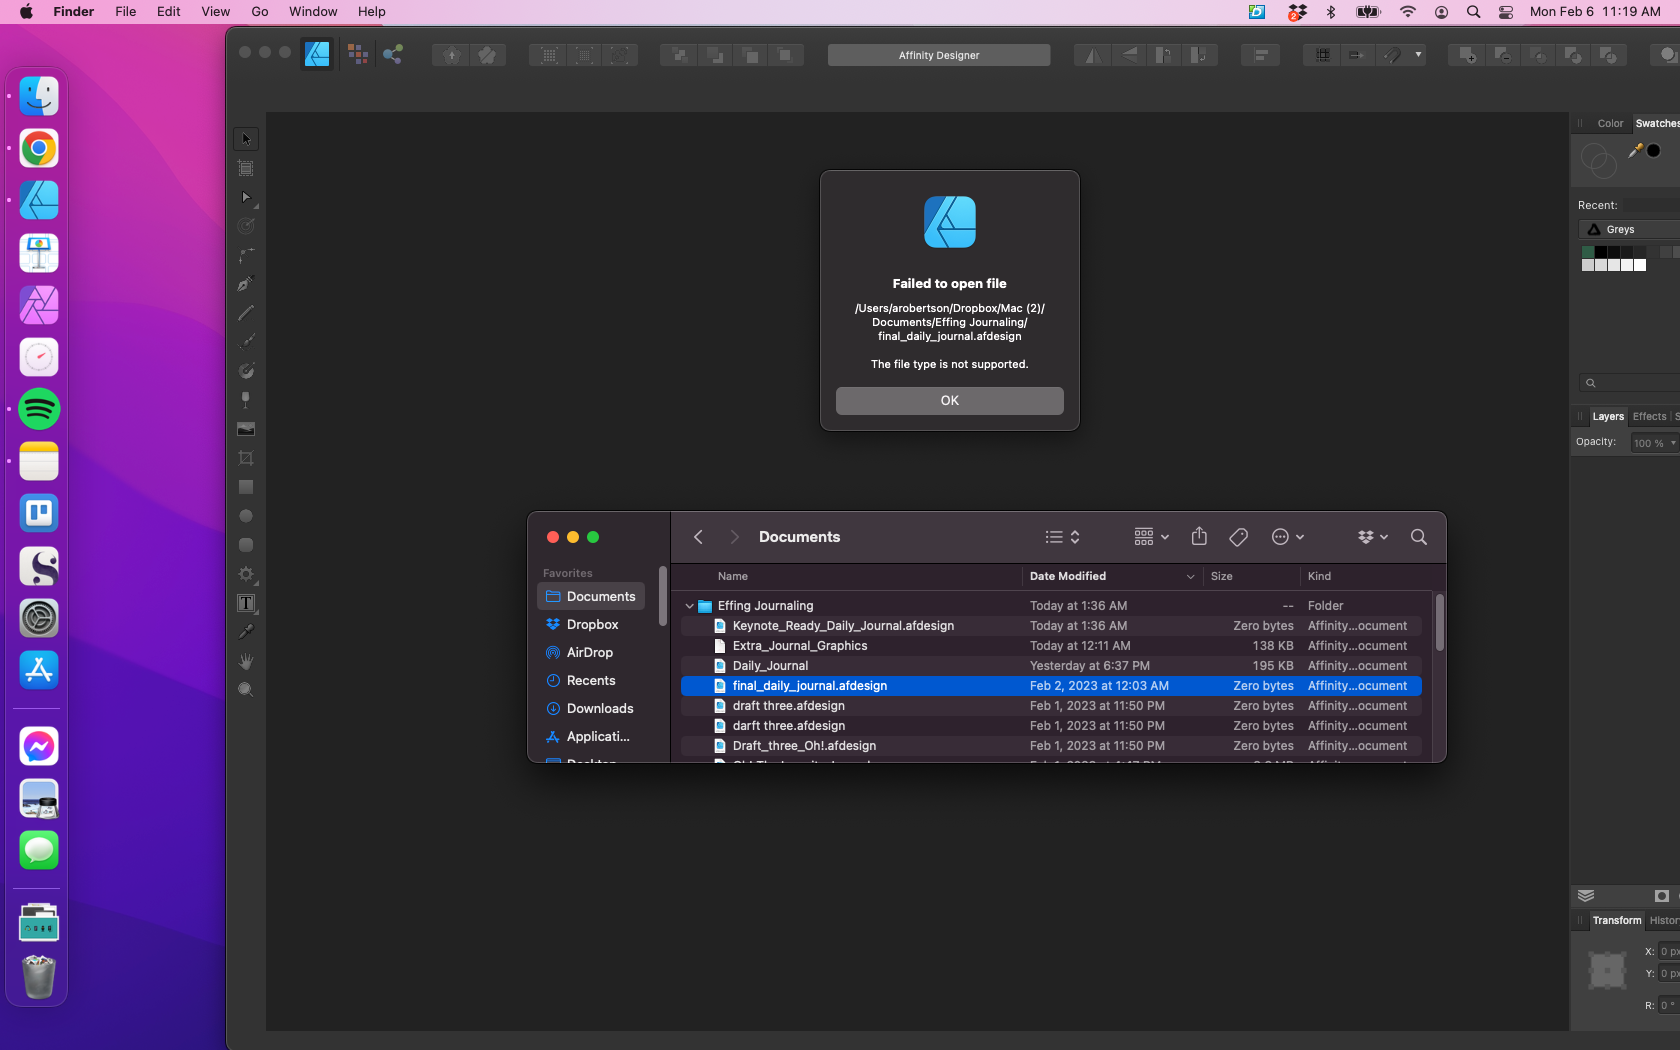Switch to the Pixel Persona
This screenshot has height=1050, width=1680.
(357, 54)
